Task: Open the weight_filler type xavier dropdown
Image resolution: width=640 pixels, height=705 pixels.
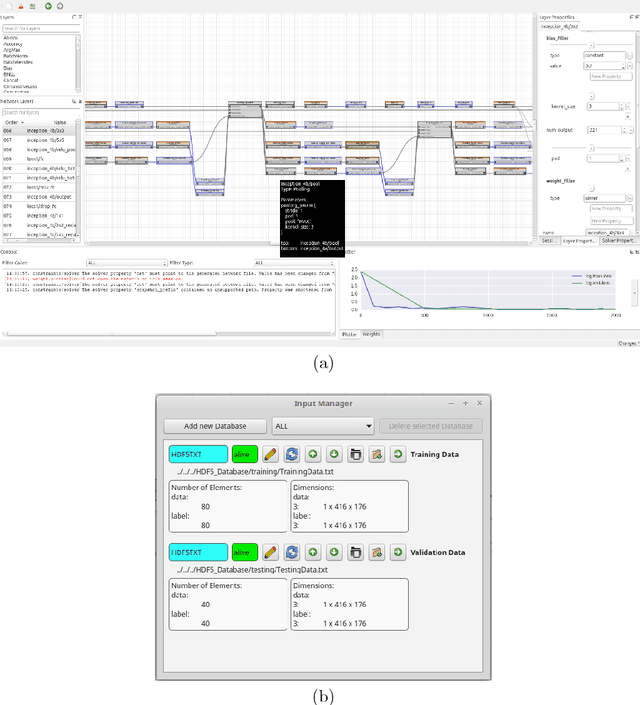Action: pyautogui.click(x=605, y=198)
